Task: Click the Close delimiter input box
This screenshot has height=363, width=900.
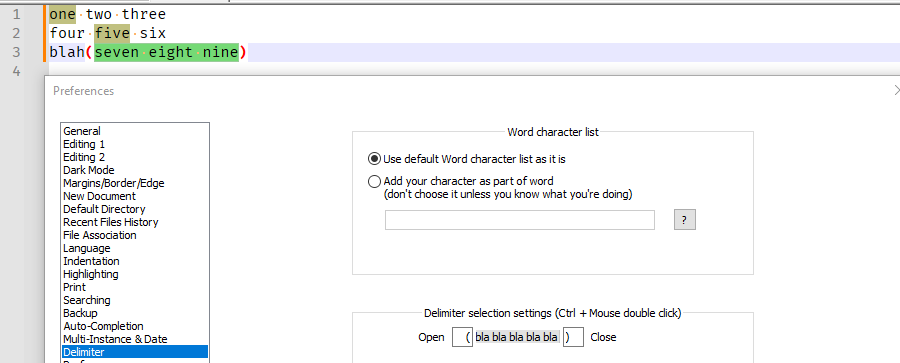Action: tap(573, 337)
